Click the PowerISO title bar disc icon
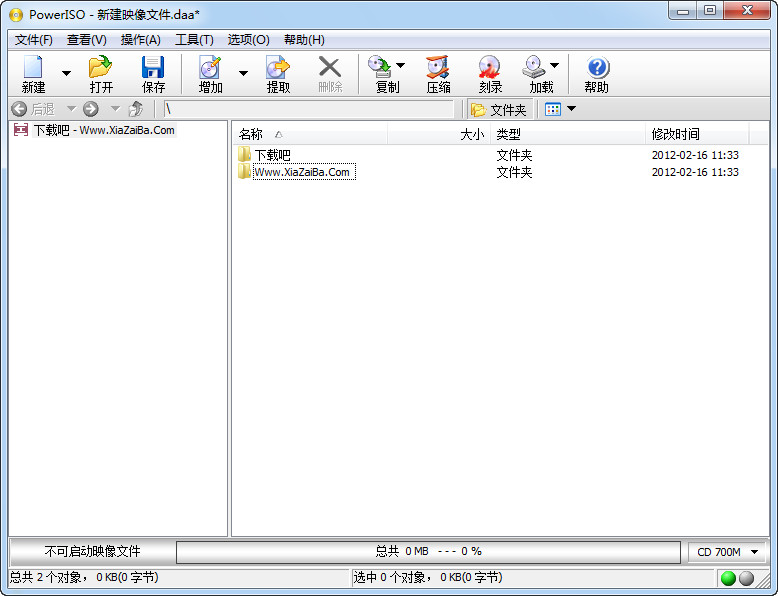This screenshot has width=778, height=596. click(x=16, y=15)
